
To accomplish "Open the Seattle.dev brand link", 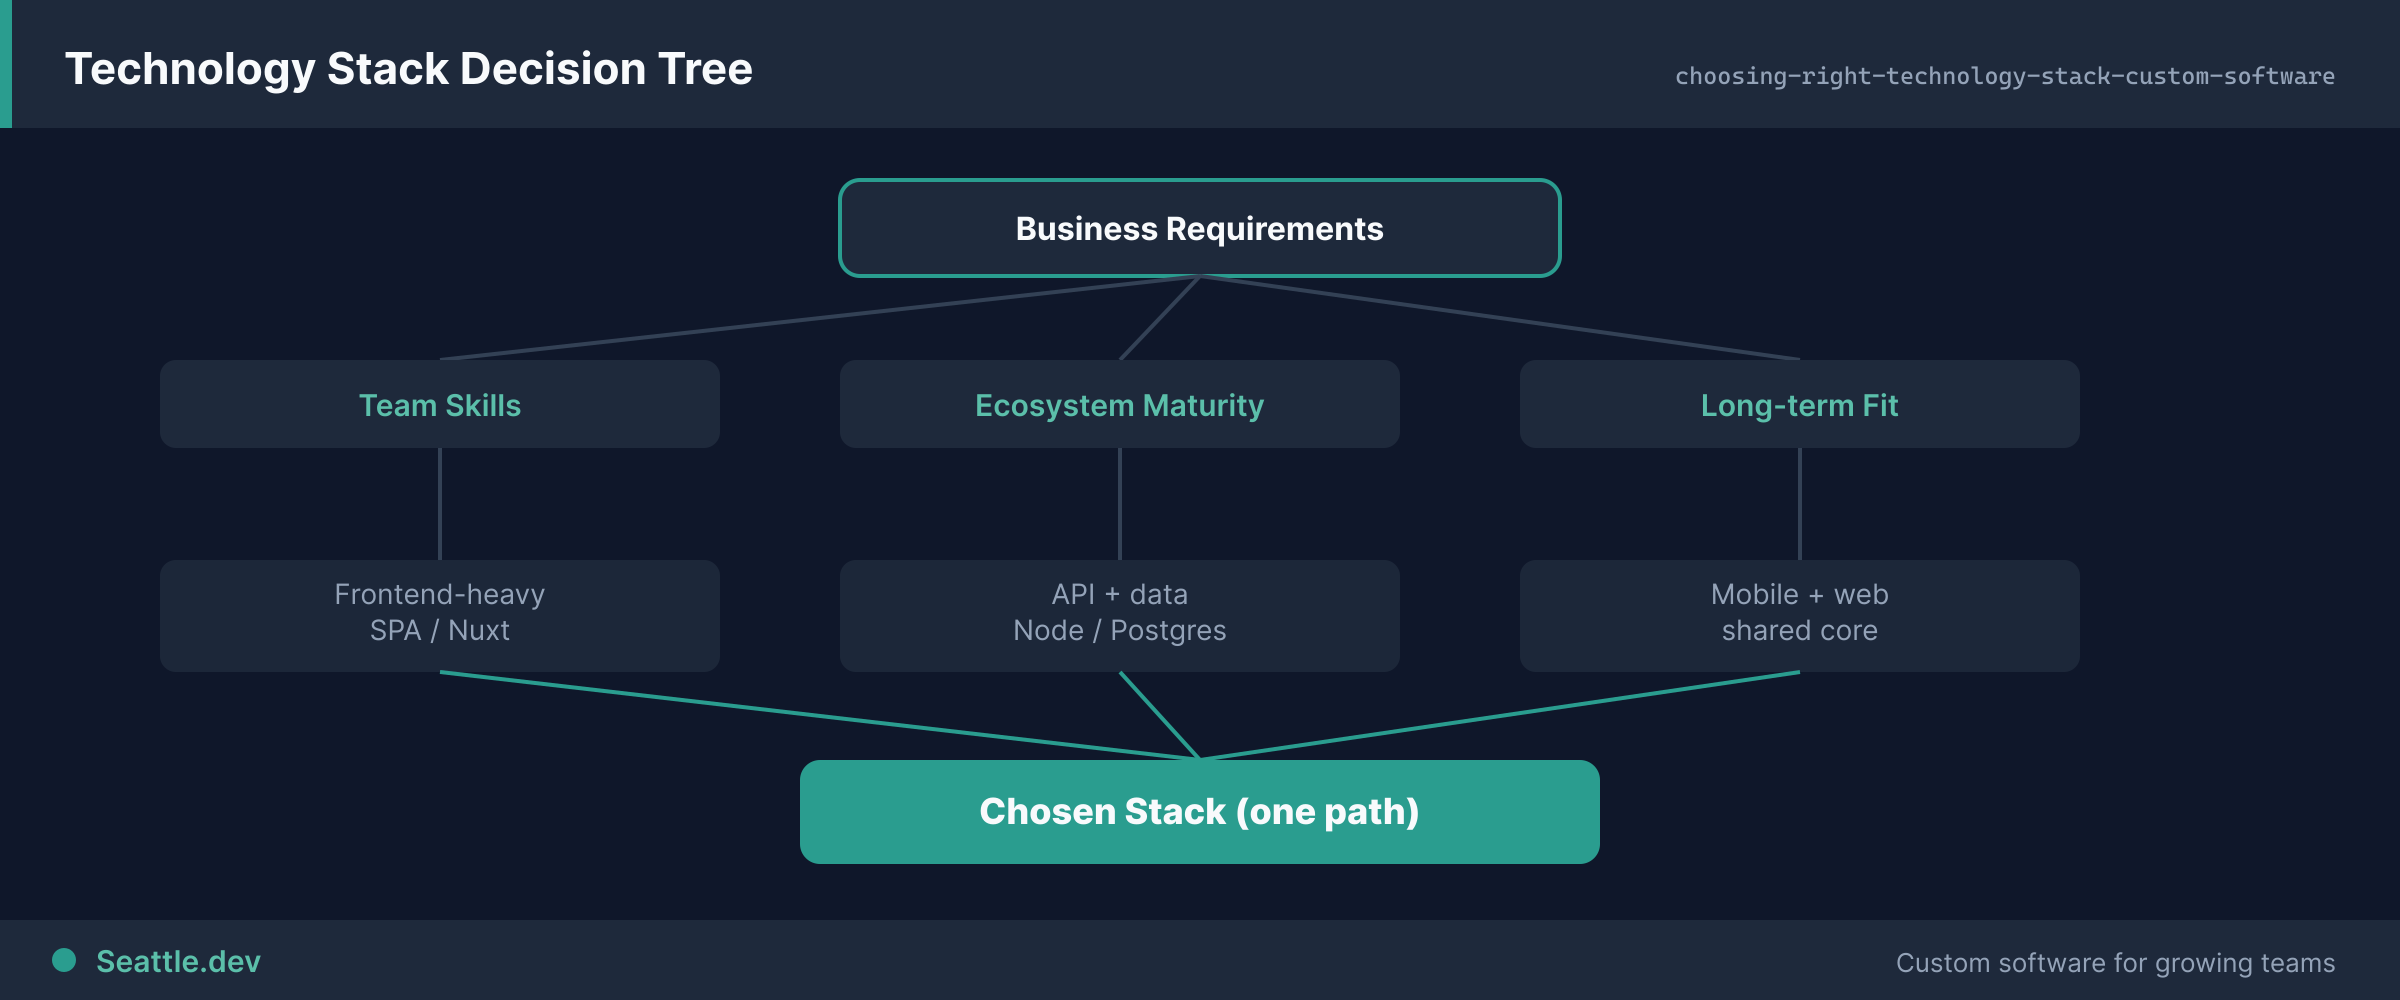I will (x=178, y=961).
